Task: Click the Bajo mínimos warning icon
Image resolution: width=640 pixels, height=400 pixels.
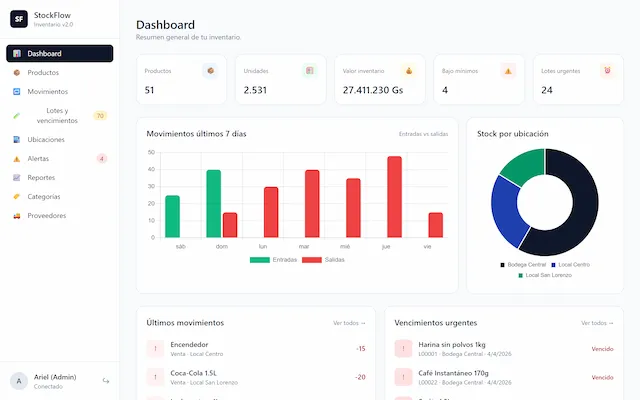Action: pos(508,70)
